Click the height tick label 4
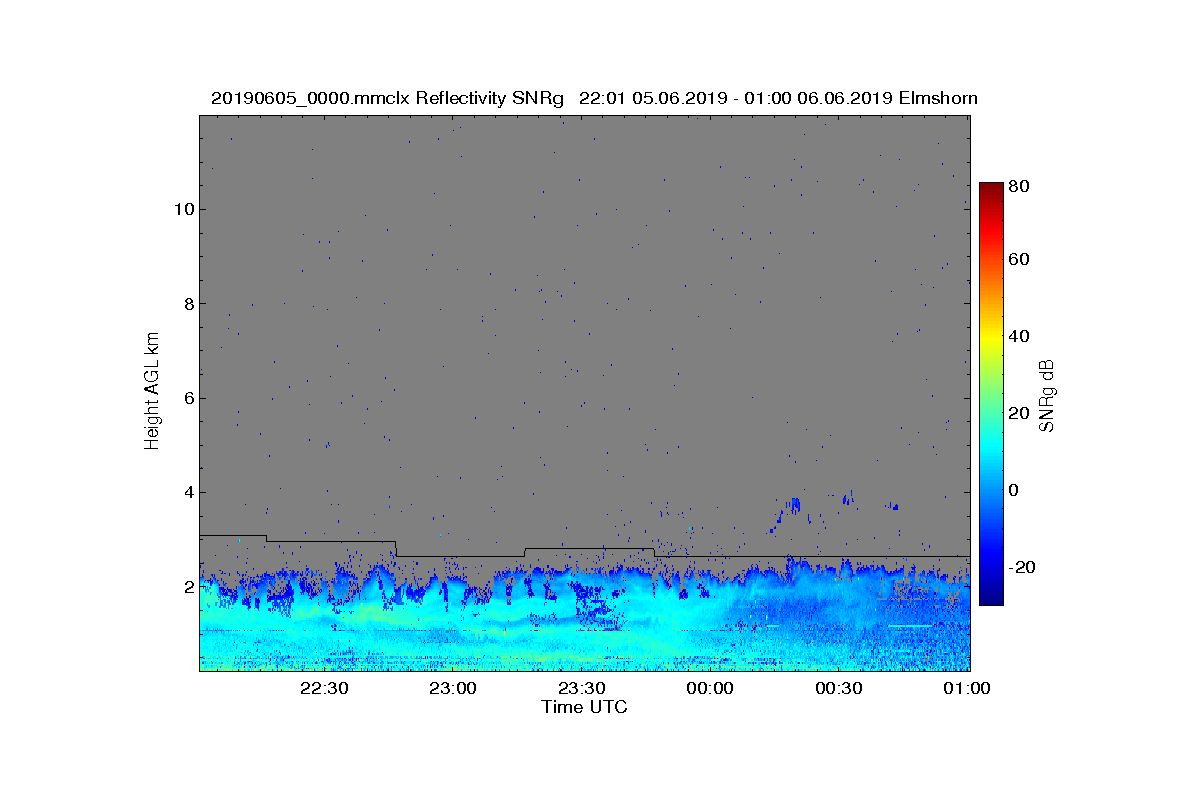Image resolution: width=1200 pixels, height=800 pixels. click(x=188, y=492)
